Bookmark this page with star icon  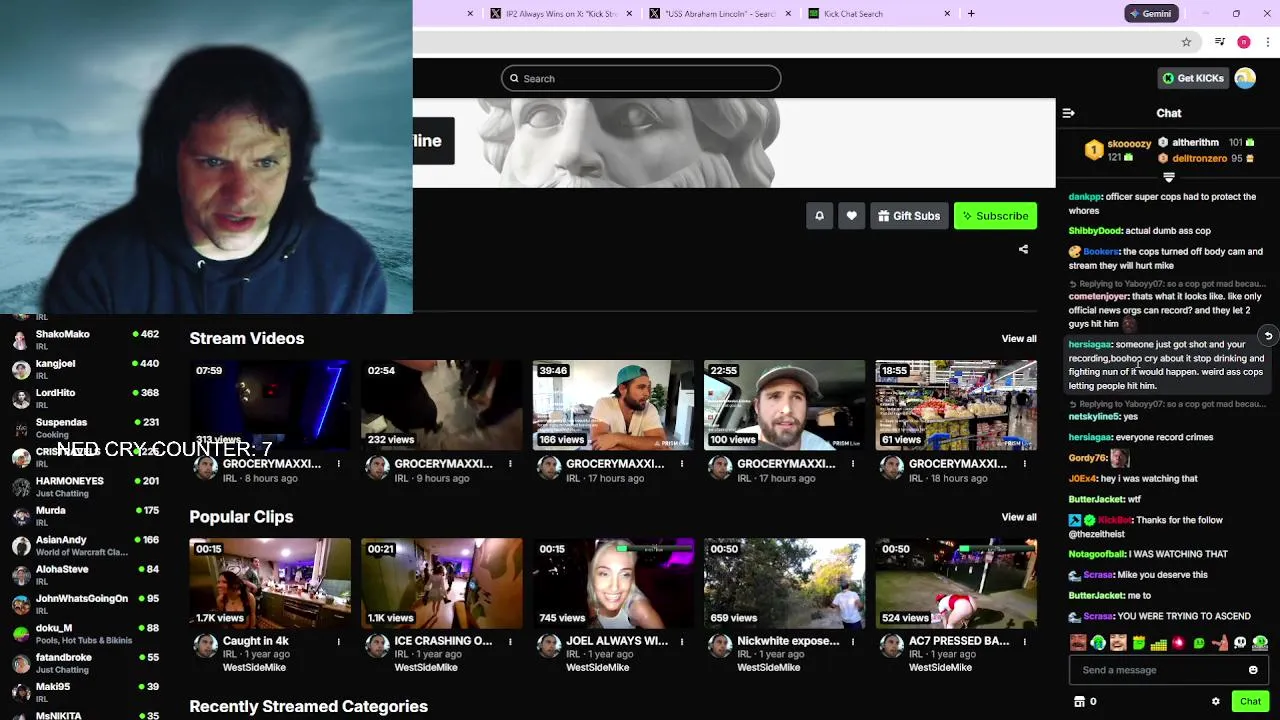[x=1186, y=42]
